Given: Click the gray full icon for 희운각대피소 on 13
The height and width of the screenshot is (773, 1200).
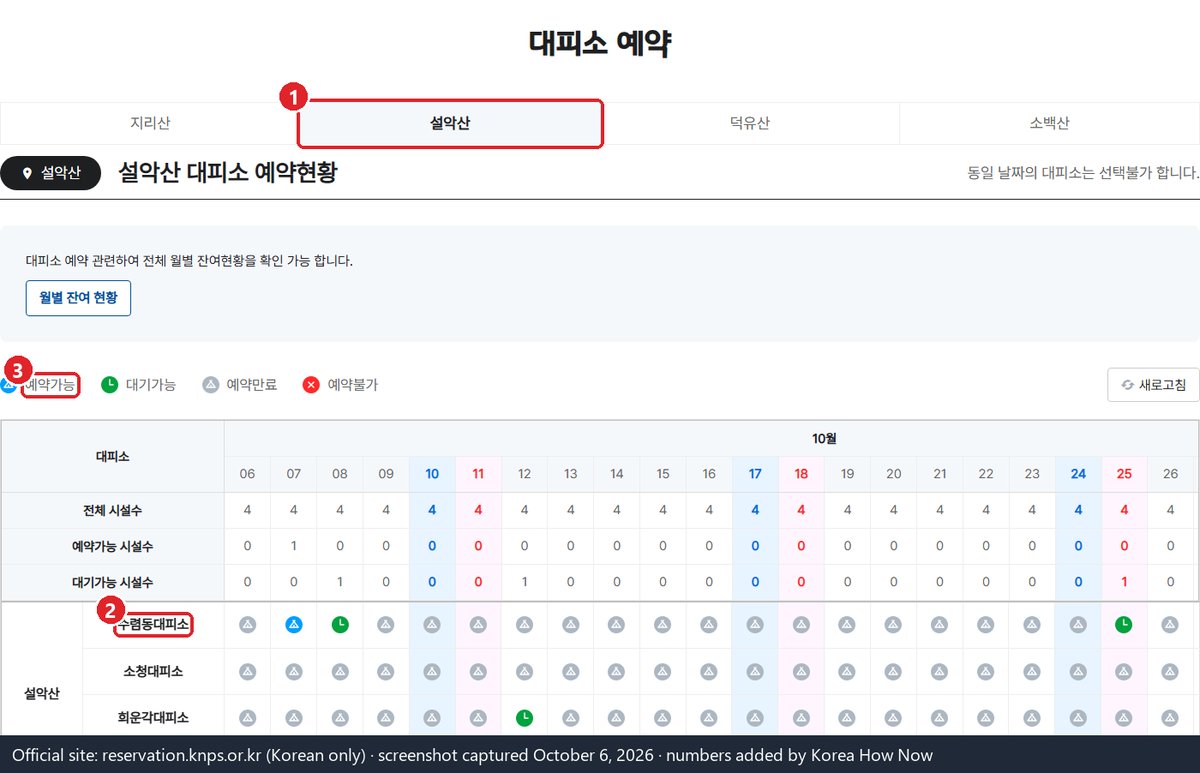Looking at the screenshot, I should click(570, 717).
